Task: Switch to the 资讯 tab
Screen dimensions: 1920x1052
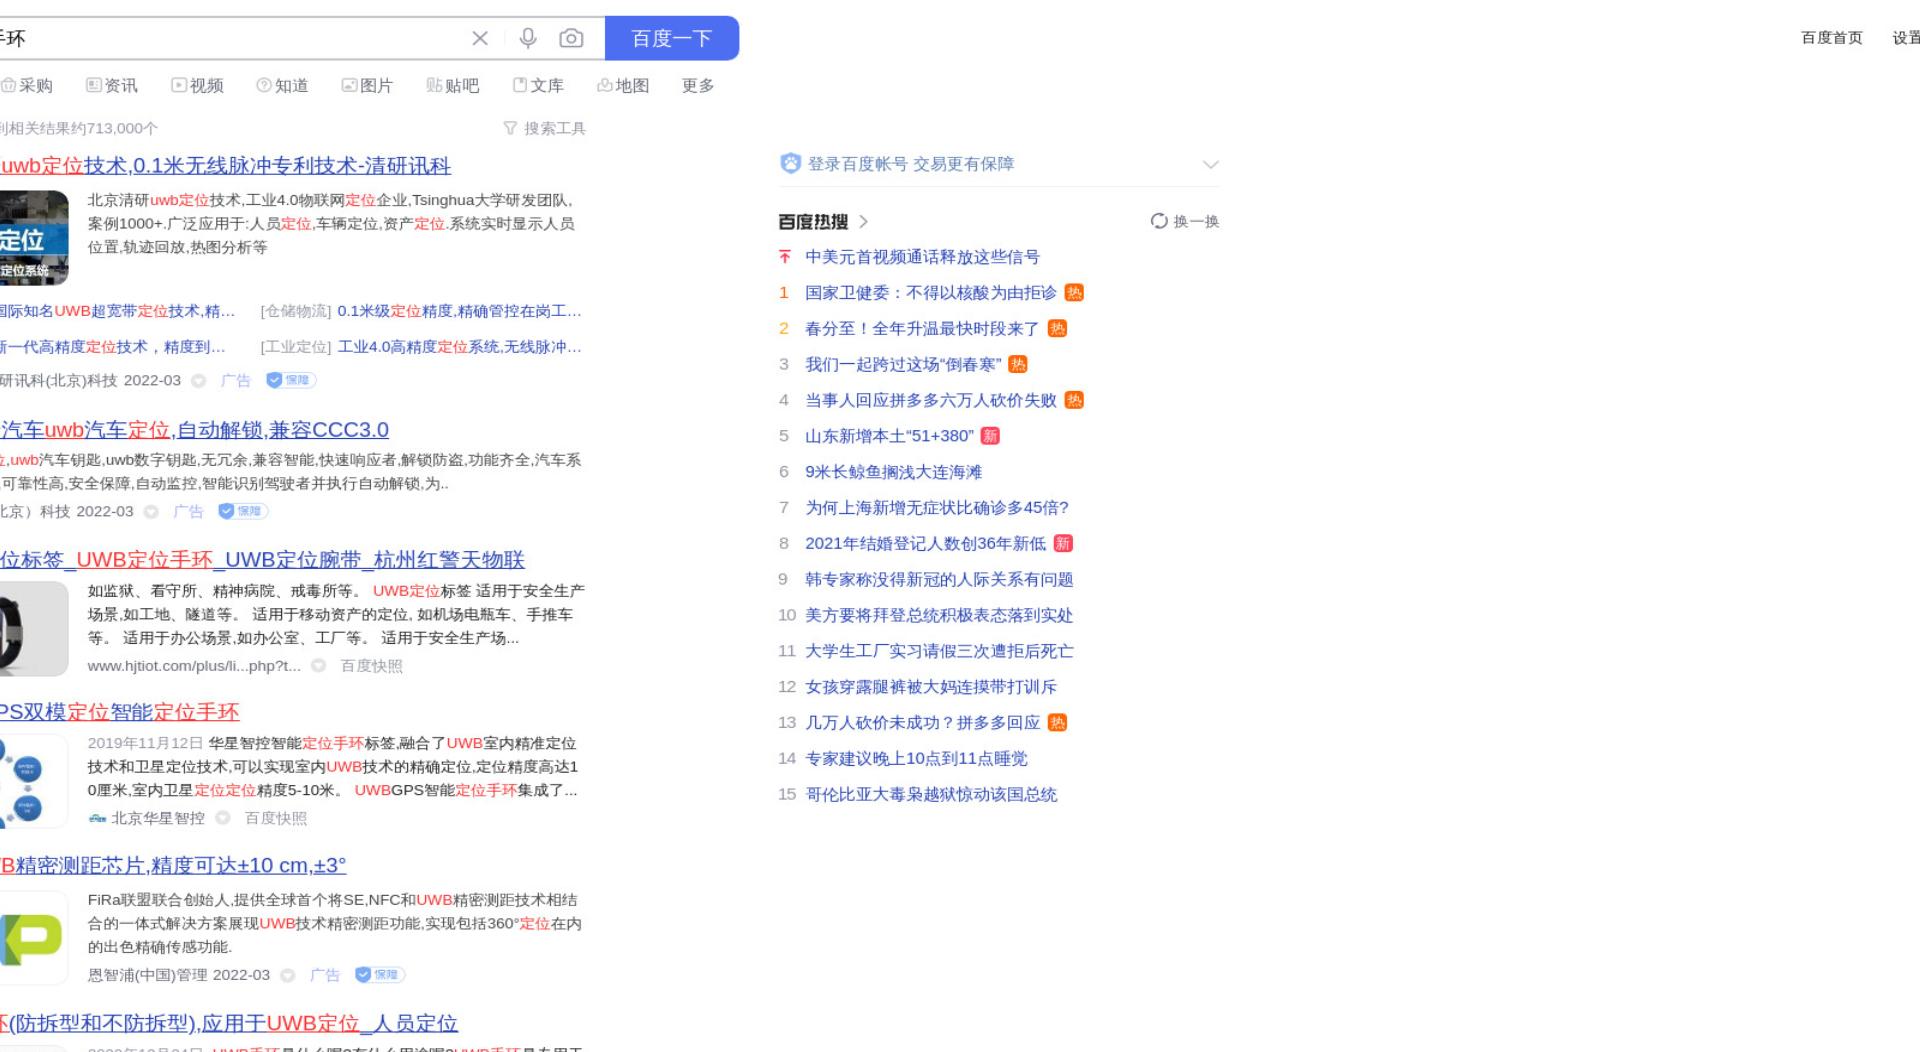Action: click(x=112, y=86)
